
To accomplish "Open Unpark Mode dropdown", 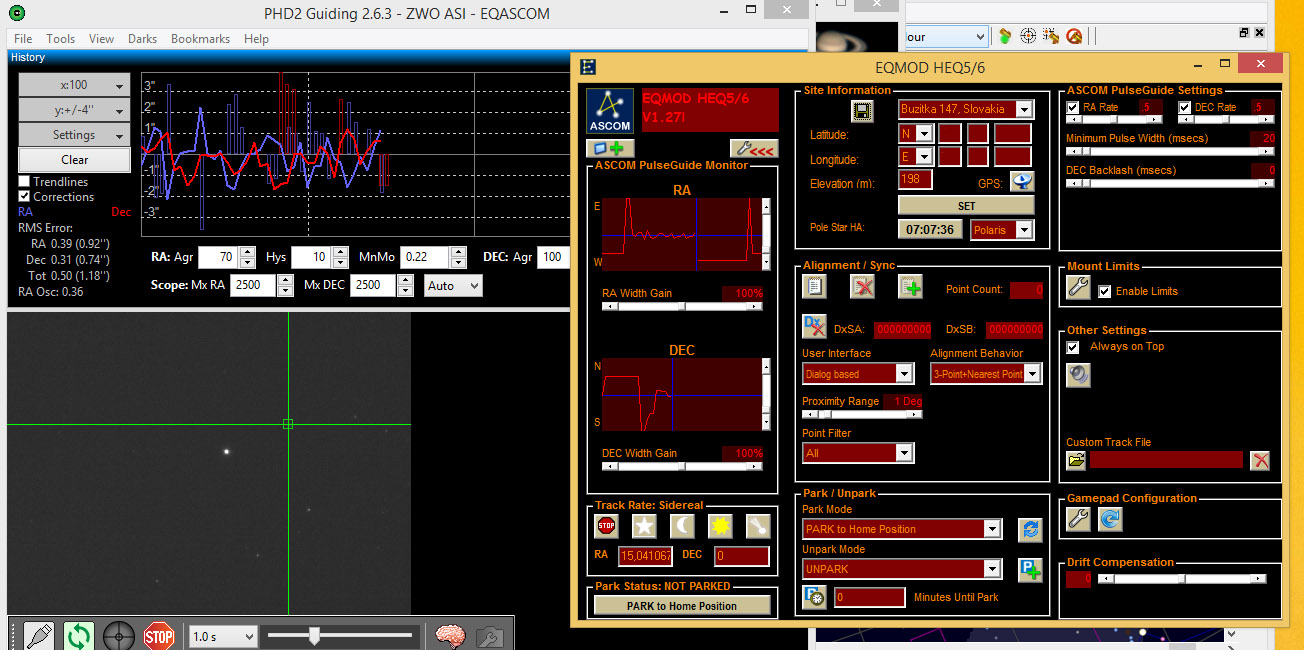I will coord(902,569).
